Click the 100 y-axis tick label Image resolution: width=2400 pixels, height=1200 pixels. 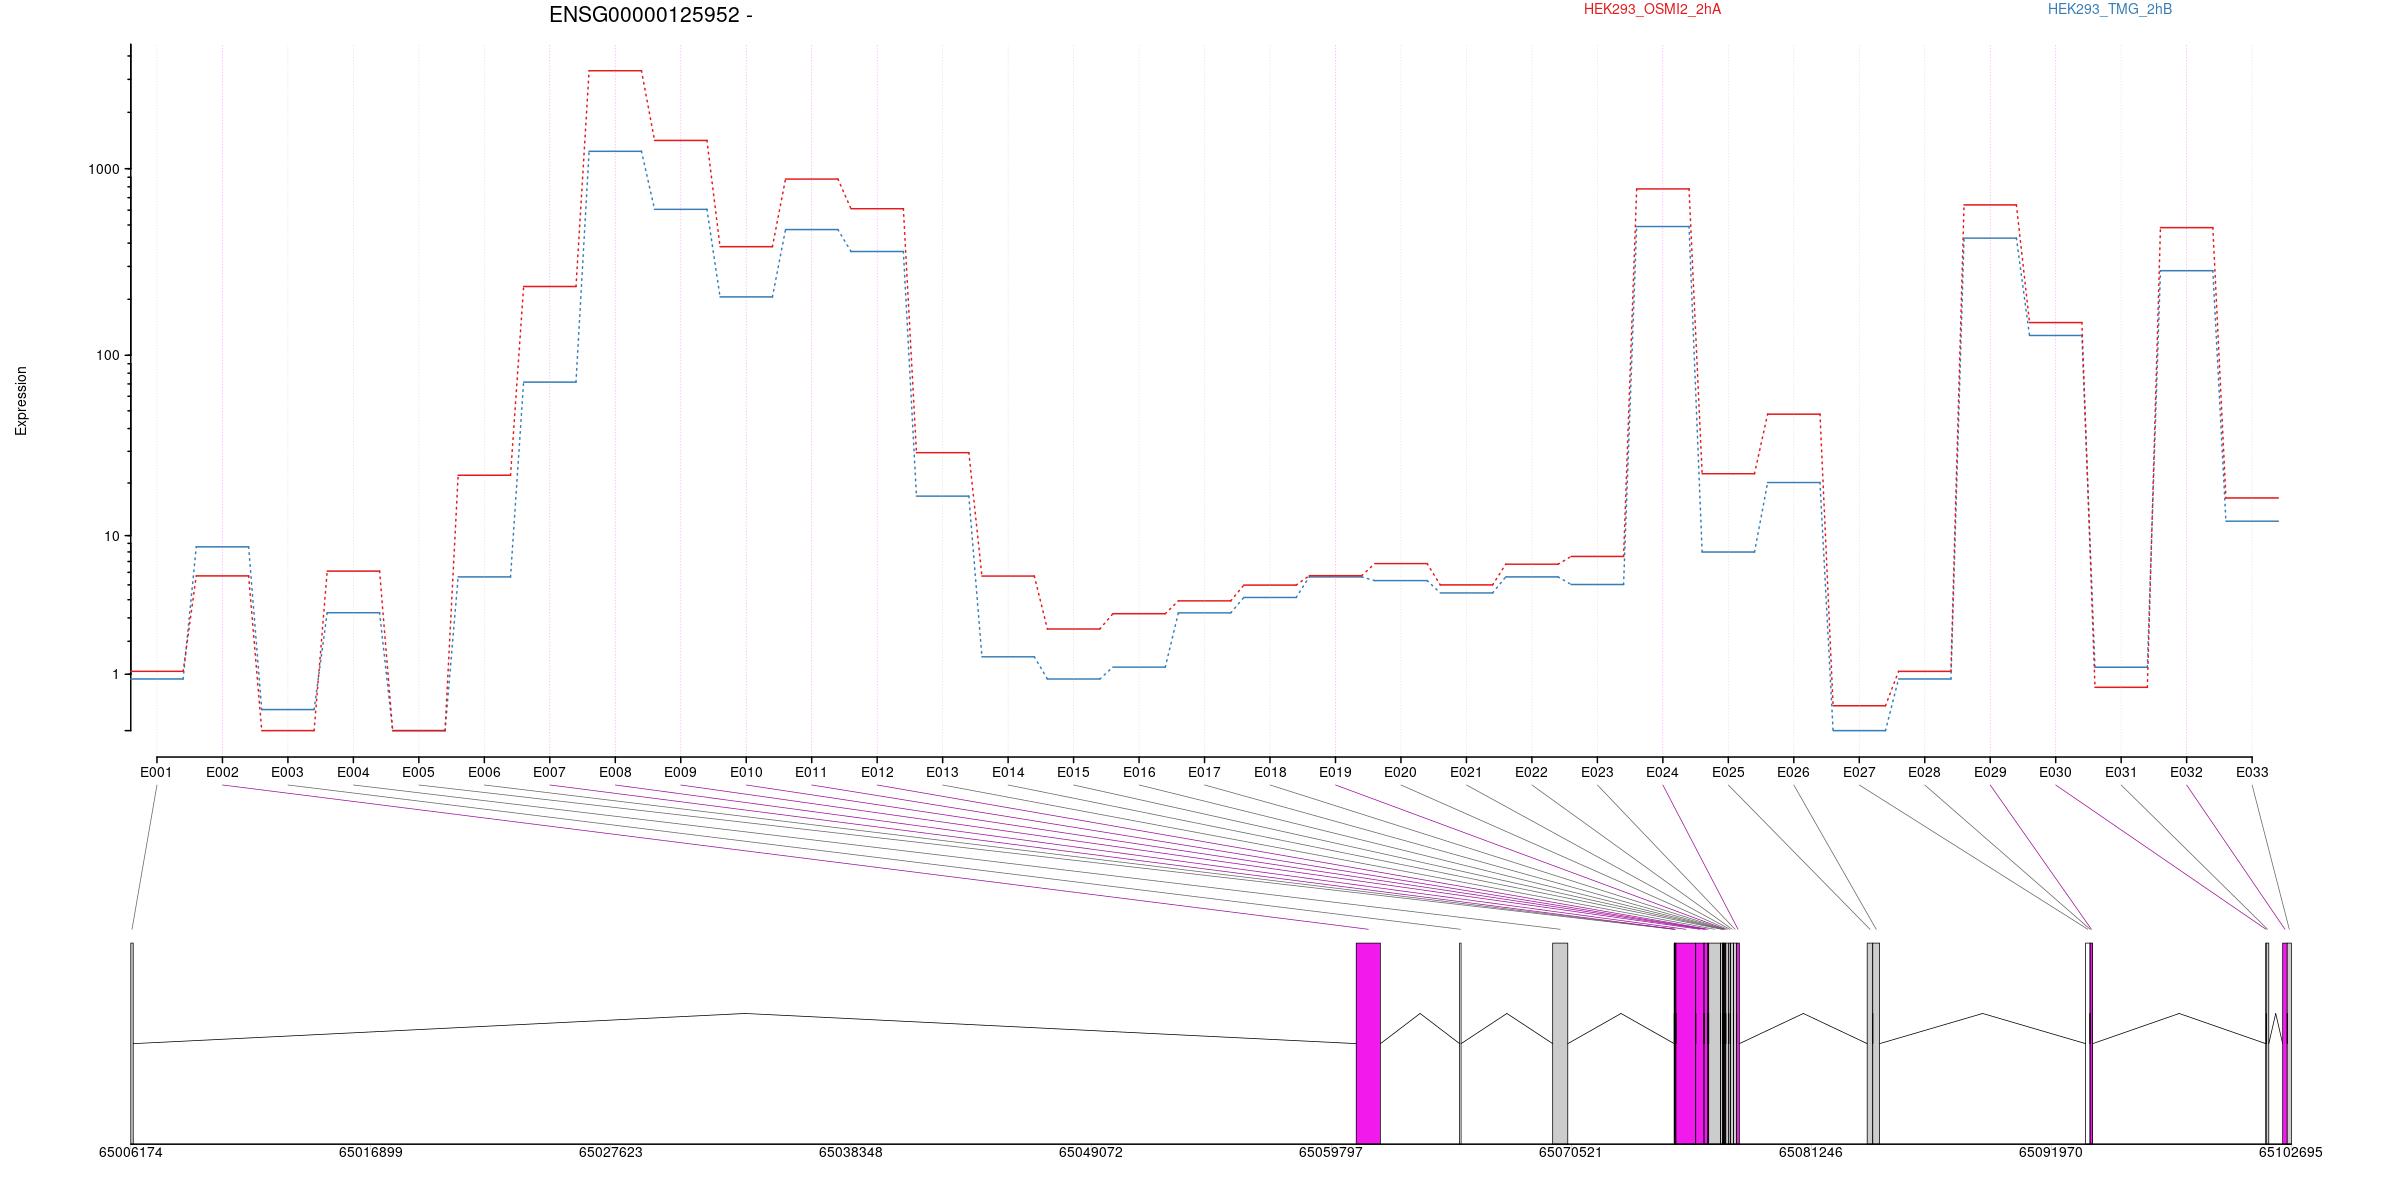[108, 355]
